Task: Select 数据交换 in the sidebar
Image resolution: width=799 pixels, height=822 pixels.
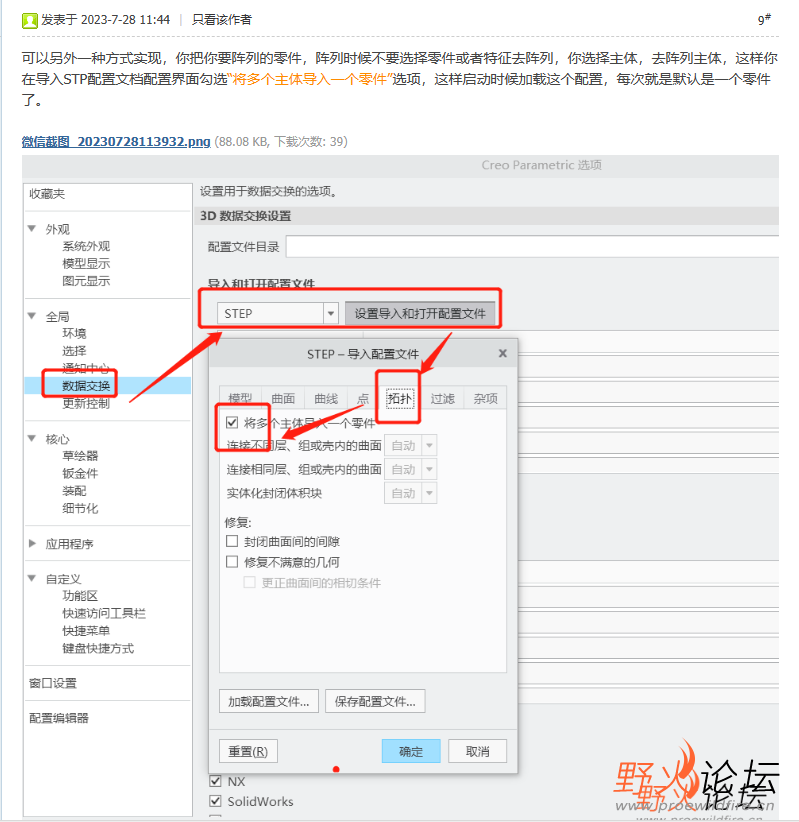Action: pyautogui.click(x=86, y=386)
